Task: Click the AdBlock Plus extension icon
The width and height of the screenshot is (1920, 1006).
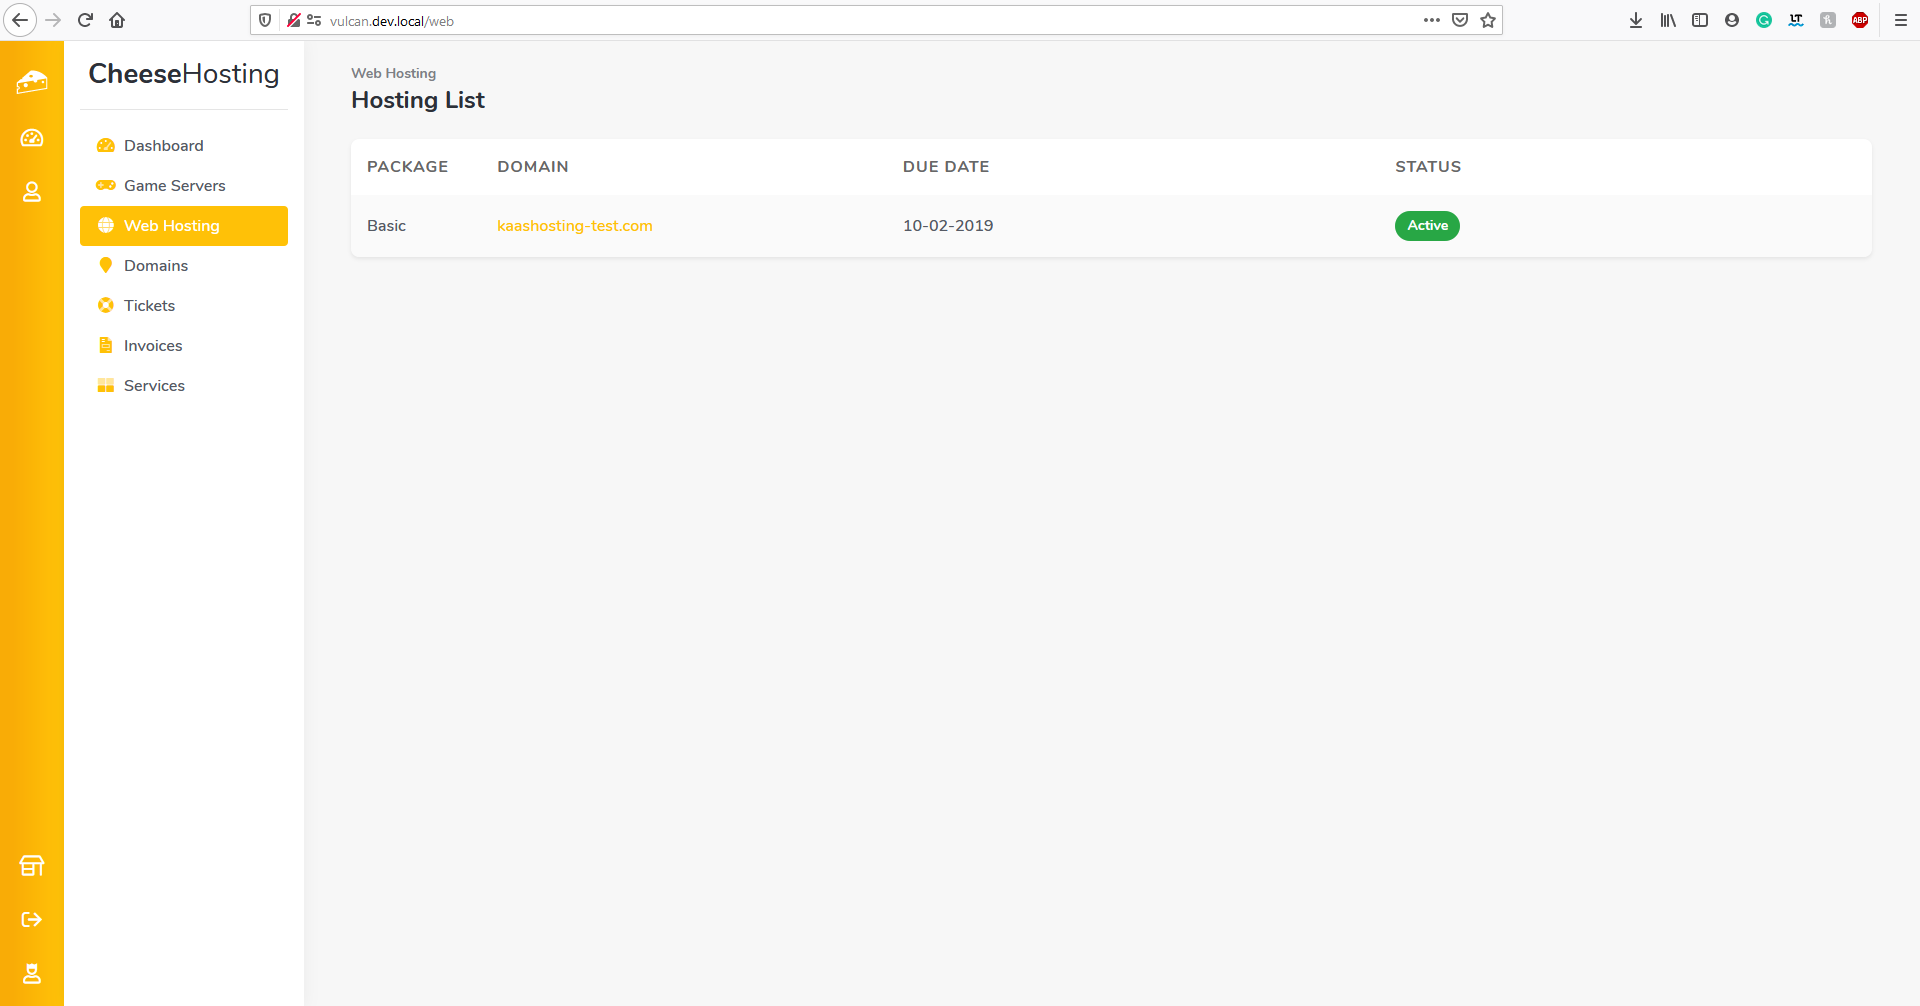Action: [x=1860, y=20]
